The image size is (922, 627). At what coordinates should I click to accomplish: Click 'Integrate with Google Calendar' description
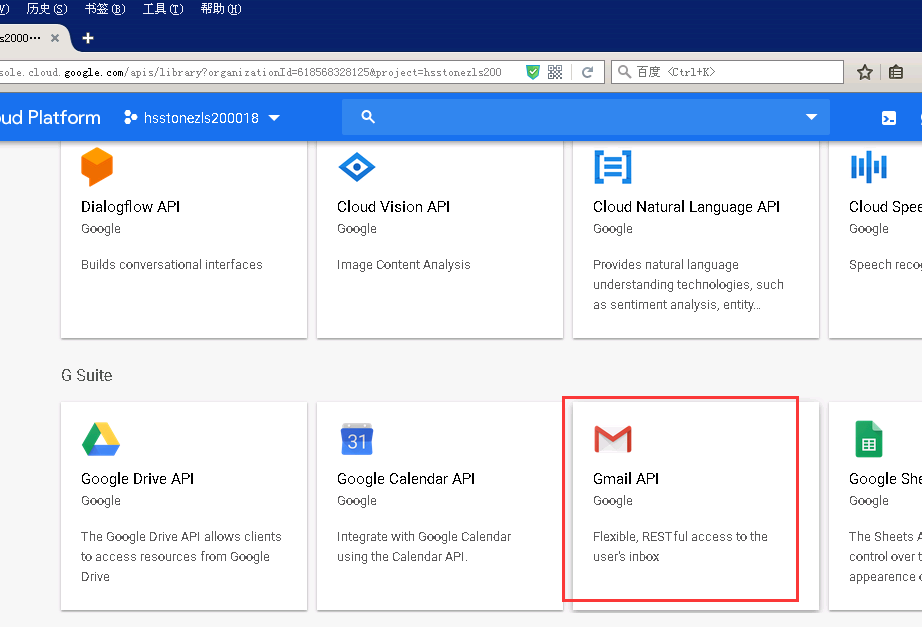424,546
